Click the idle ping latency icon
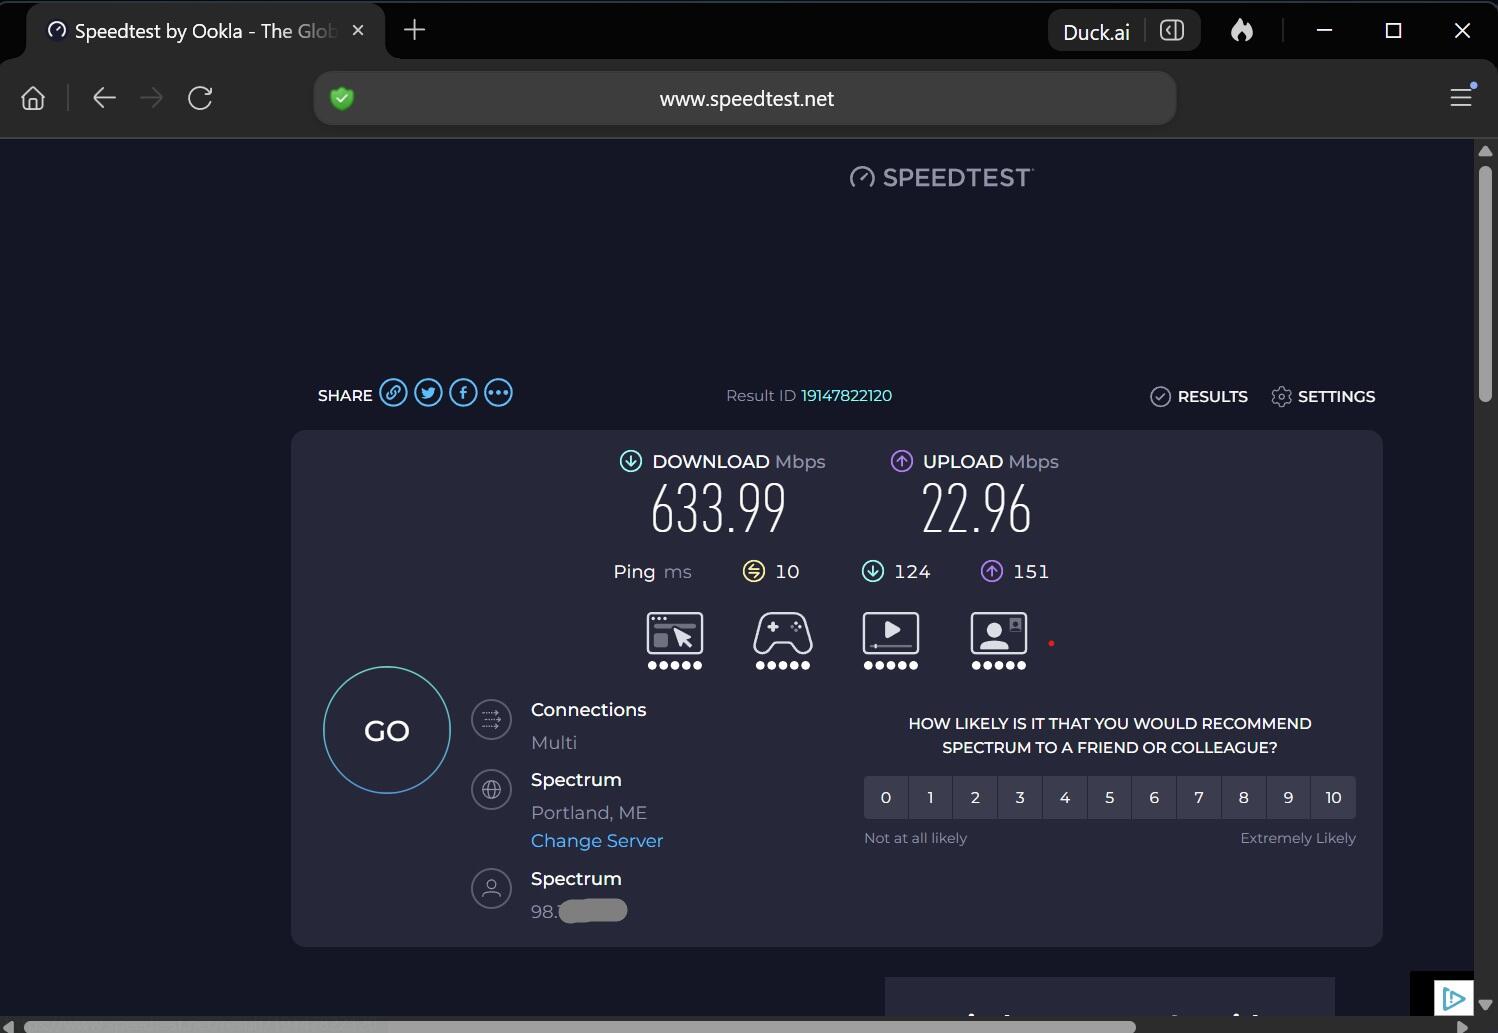 pyautogui.click(x=754, y=571)
